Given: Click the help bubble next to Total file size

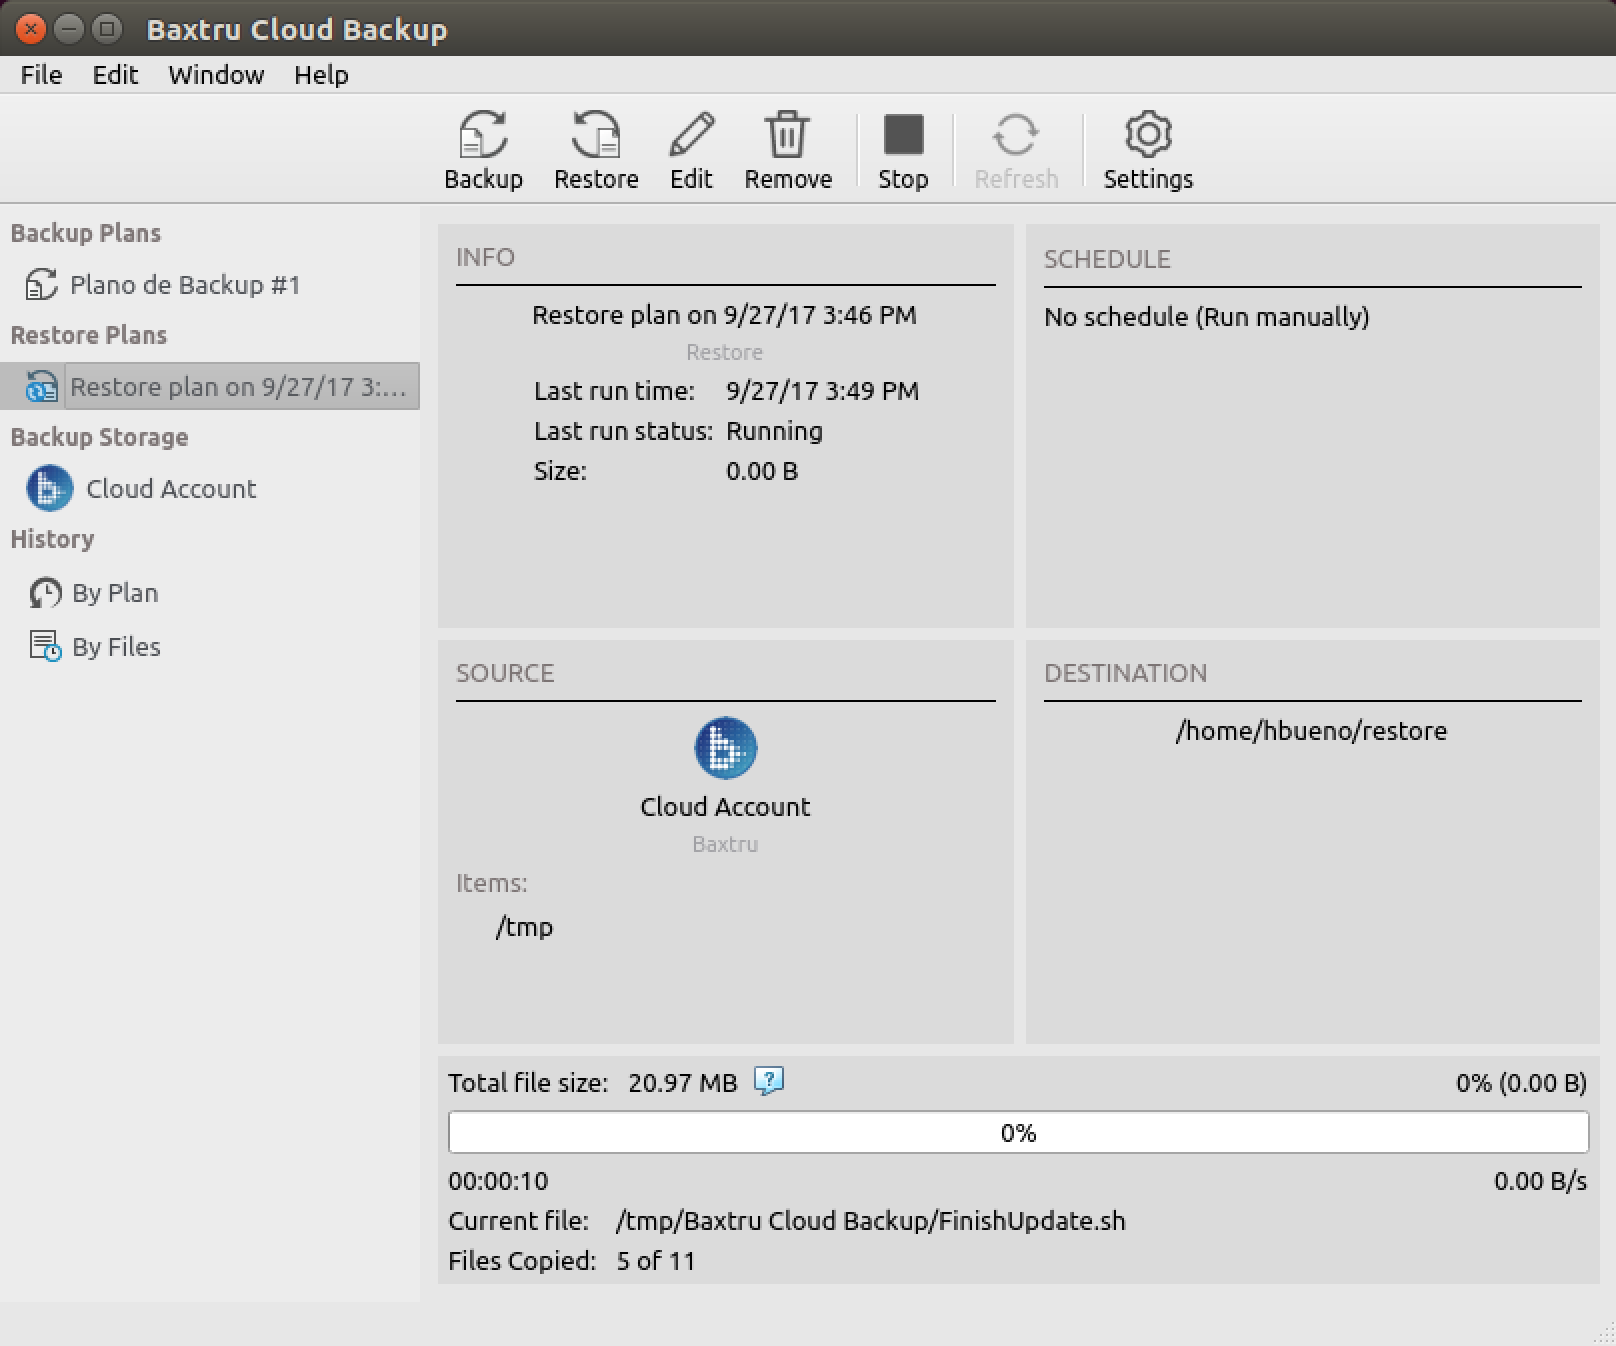Looking at the screenshot, I should coord(768,1081).
